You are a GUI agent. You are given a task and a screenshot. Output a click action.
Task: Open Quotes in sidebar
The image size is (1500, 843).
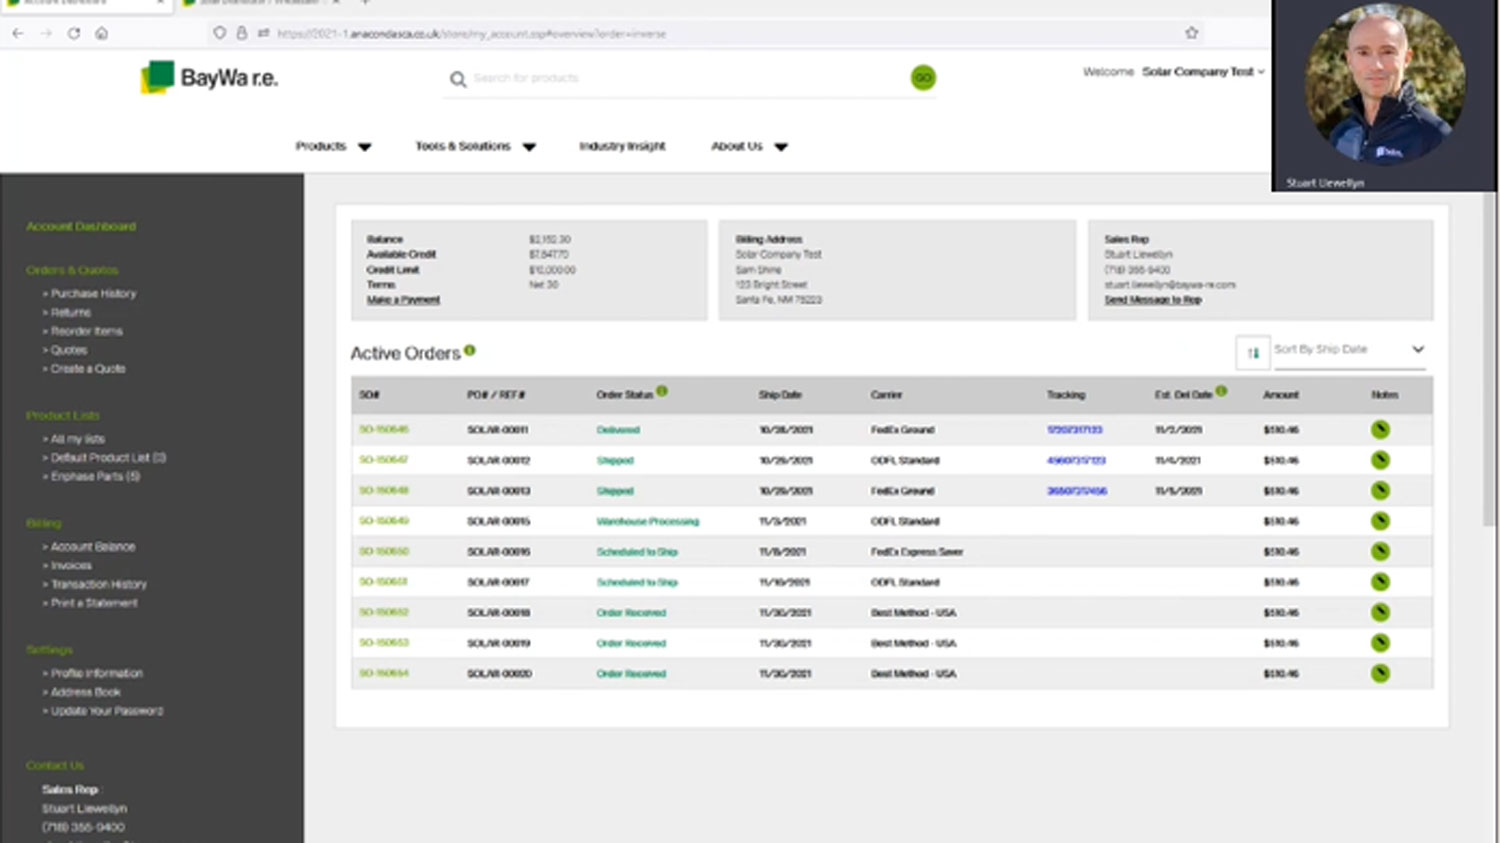pos(68,350)
